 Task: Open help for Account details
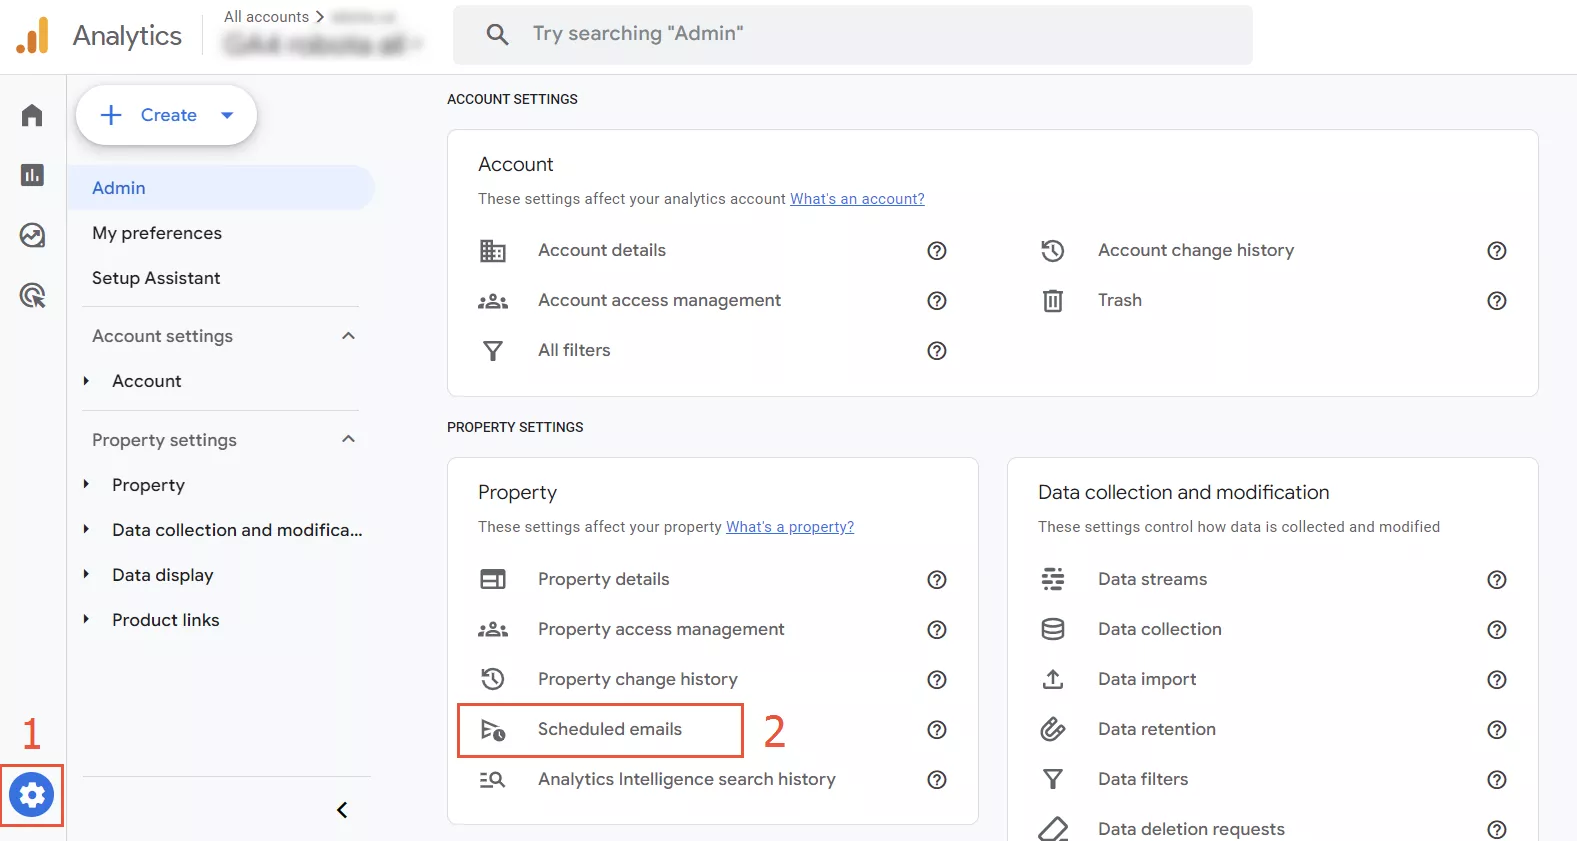click(937, 250)
